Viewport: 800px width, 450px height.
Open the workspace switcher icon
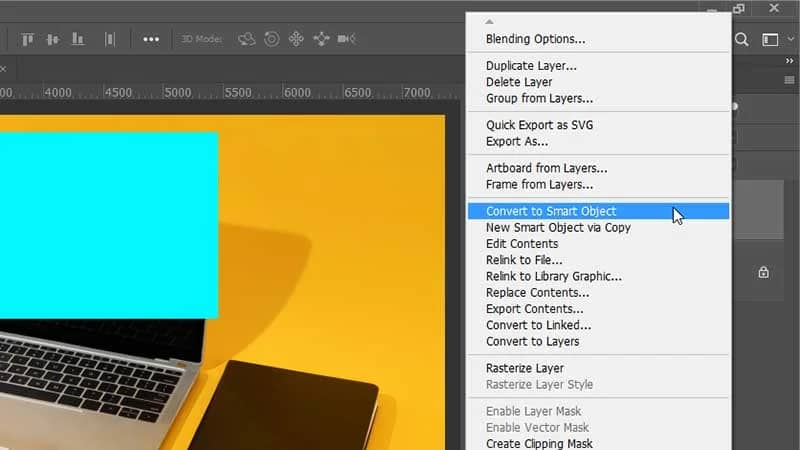click(x=770, y=40)
